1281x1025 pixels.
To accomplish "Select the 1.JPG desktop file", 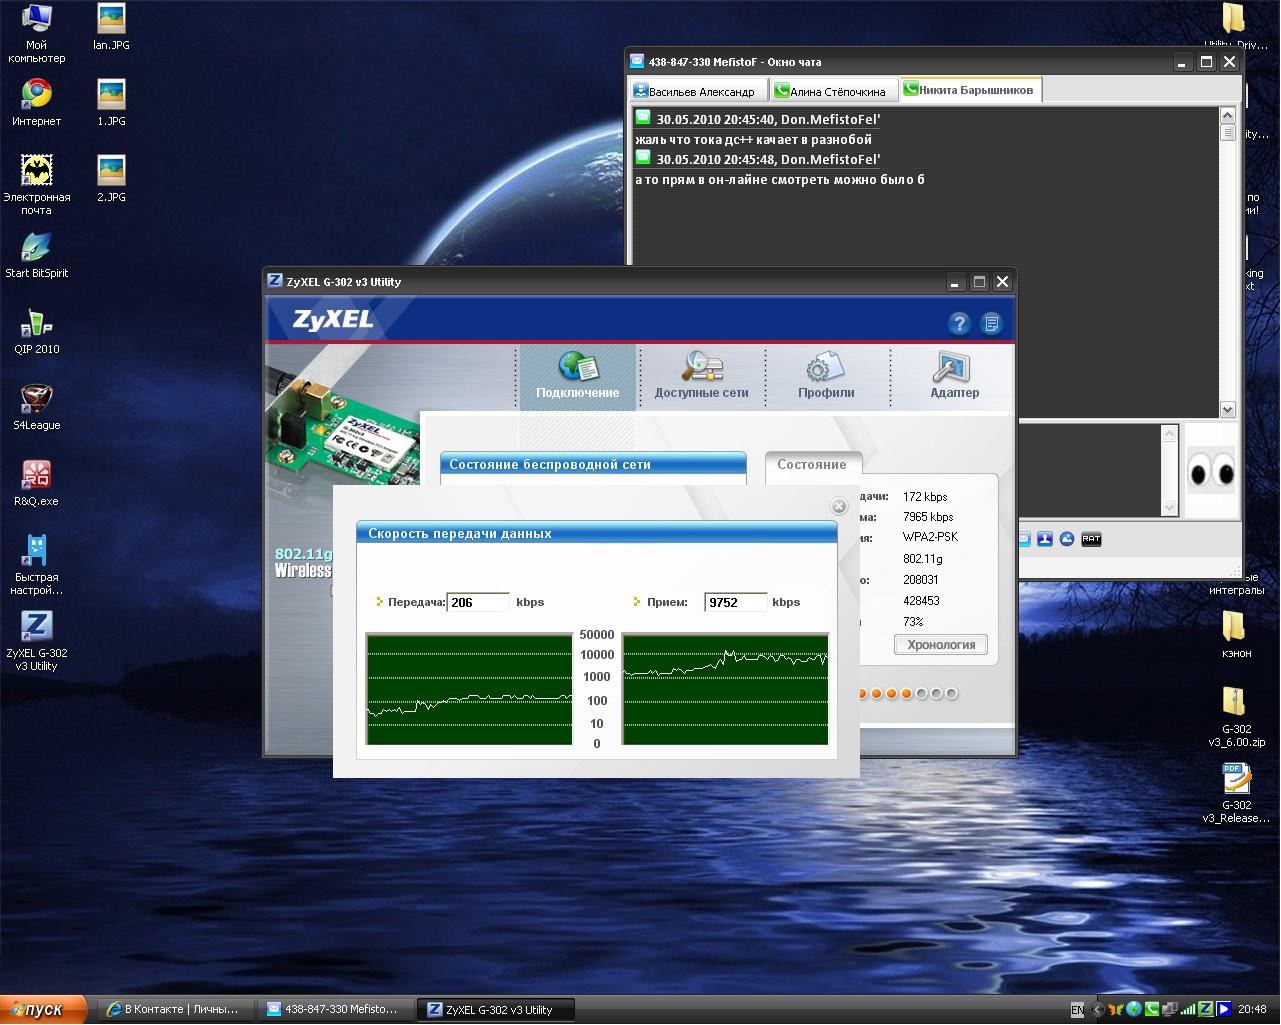I will point(112,103).
